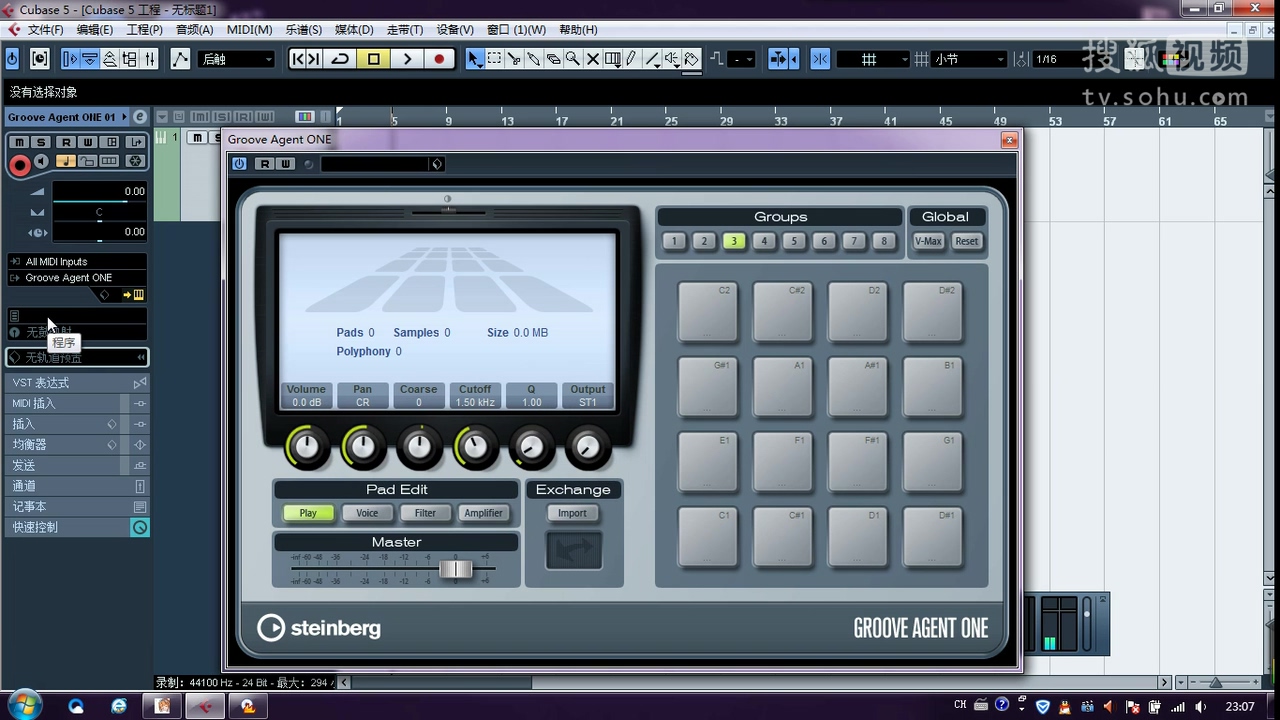The height and width of the screenshot is (720, 1280).
Task: Click the Import button under Exchange
Action: (x=572, y=512)
